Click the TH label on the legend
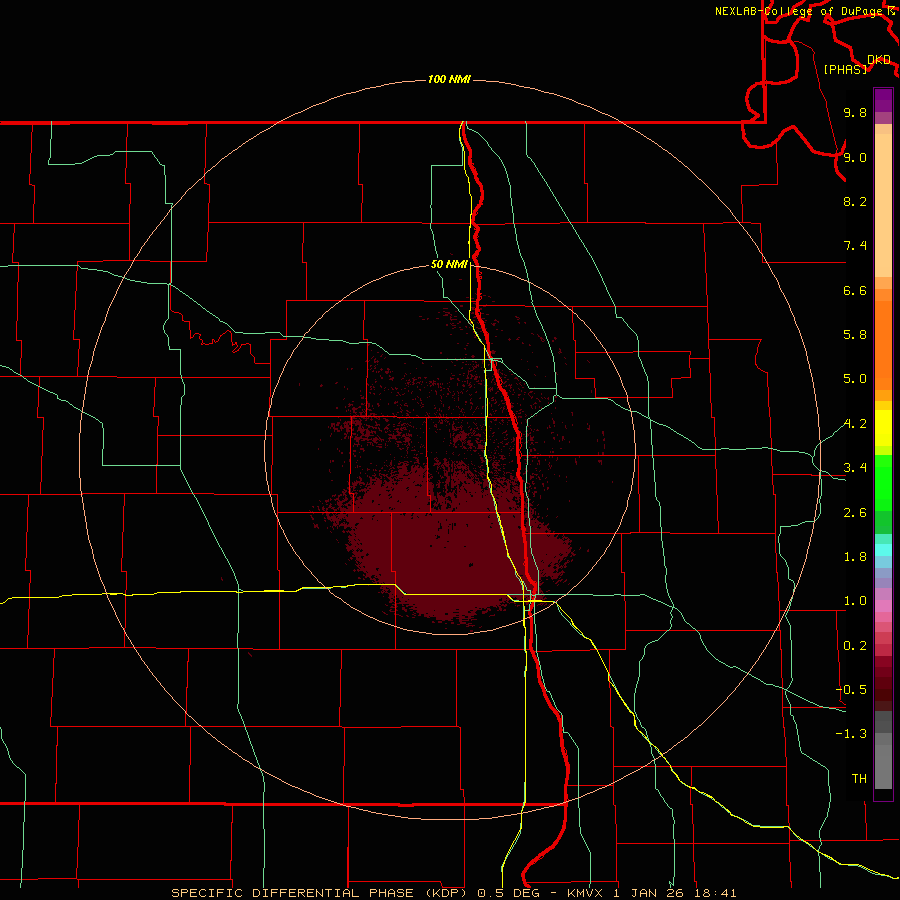 859,779
